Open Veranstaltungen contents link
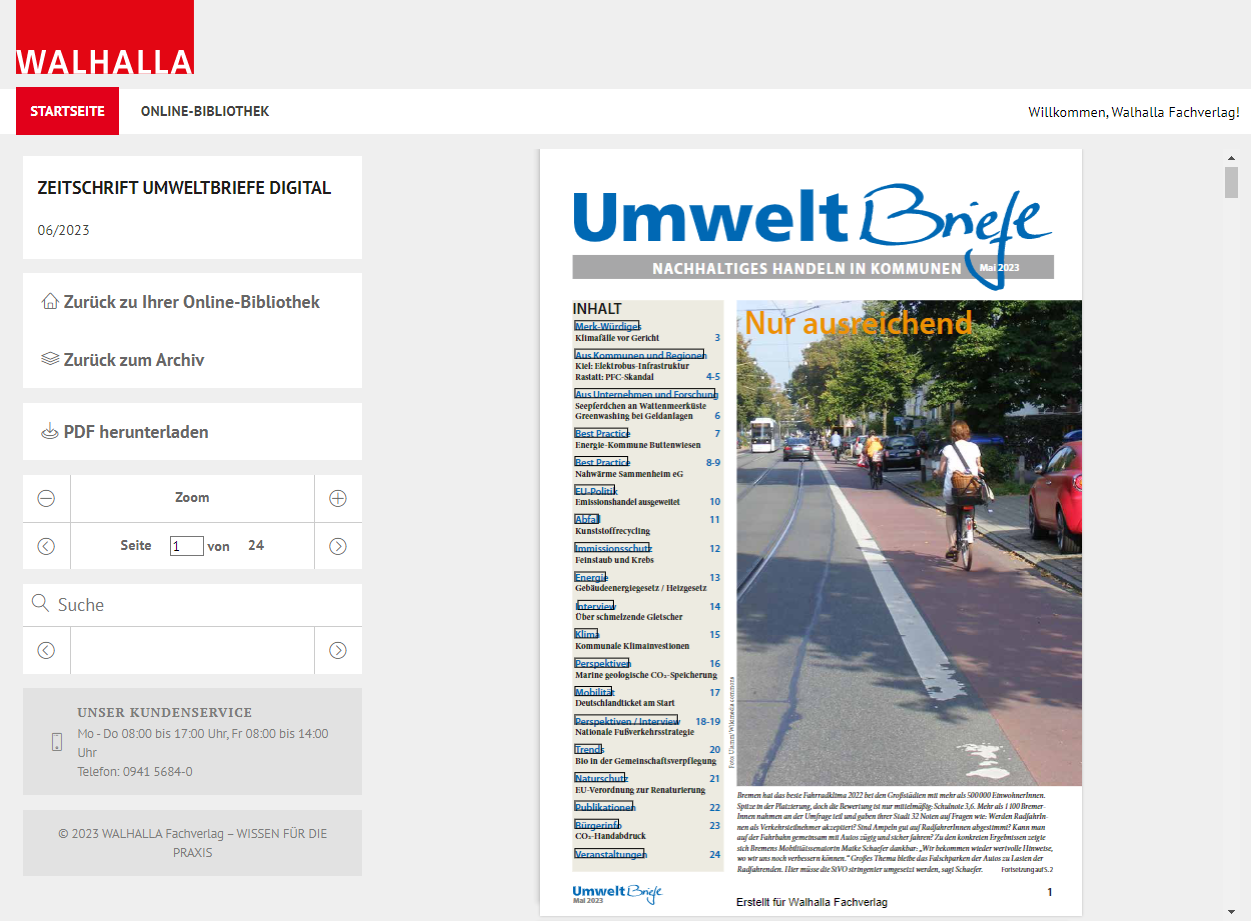Viewport: 1251px width, 921px height. click(x=610, y=854)
